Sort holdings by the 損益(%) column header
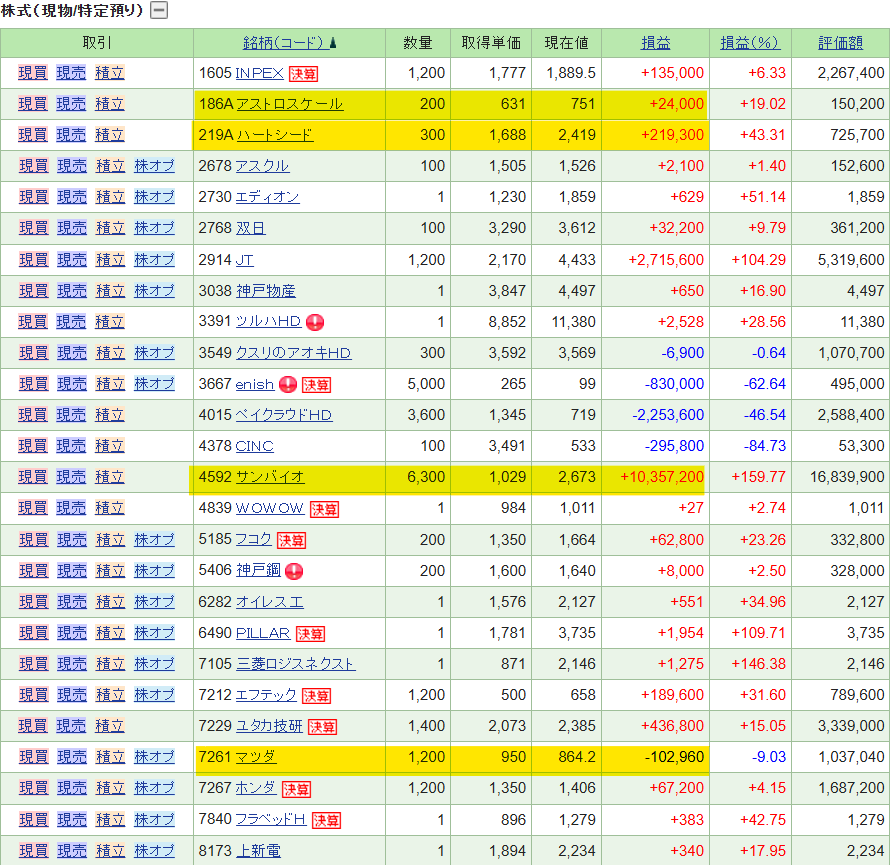The image size is (890, 865). (x=750, y=43)
